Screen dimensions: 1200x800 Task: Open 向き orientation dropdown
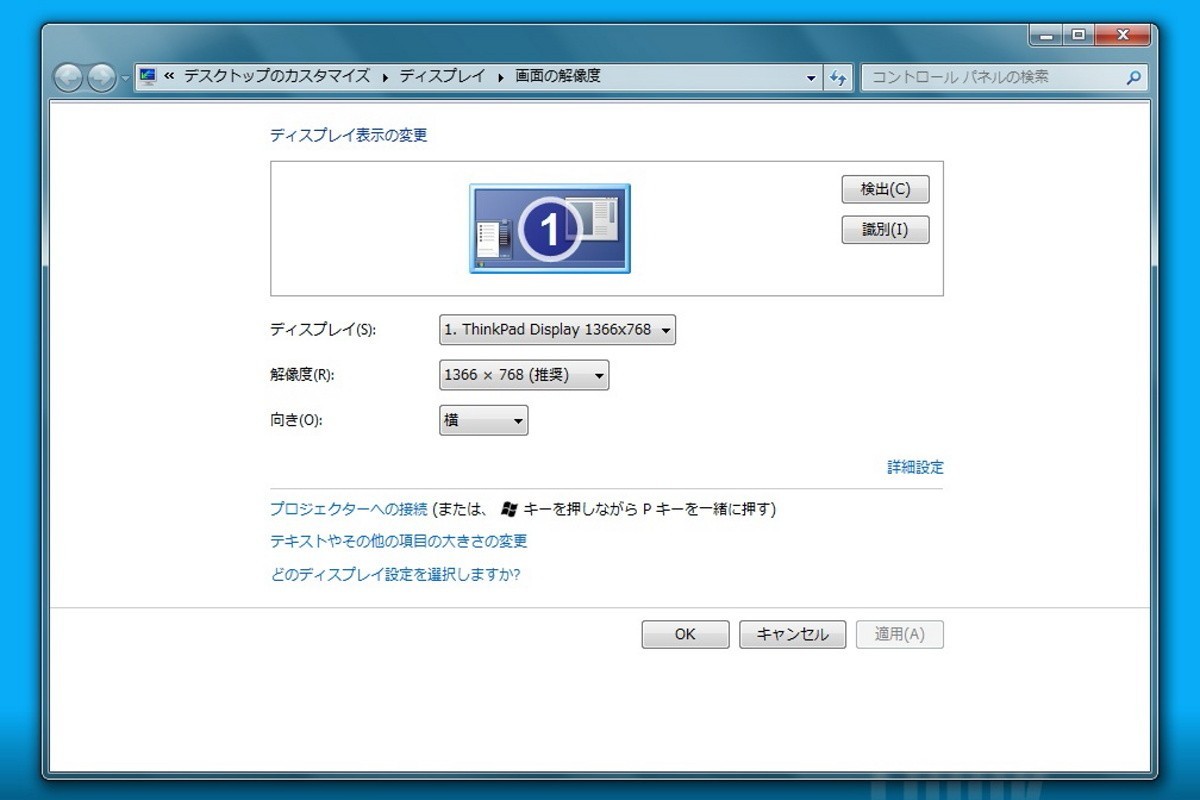483,420
